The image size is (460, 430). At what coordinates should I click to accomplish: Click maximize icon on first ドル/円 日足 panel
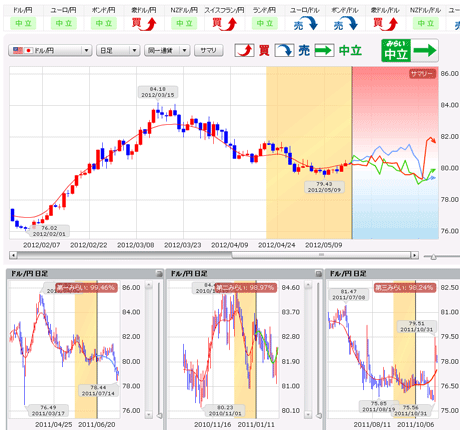pos(159,274)
